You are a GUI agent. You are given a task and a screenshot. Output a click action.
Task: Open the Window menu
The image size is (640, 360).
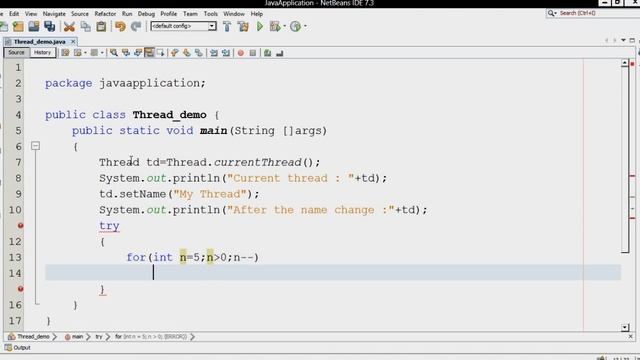[234, 14]
